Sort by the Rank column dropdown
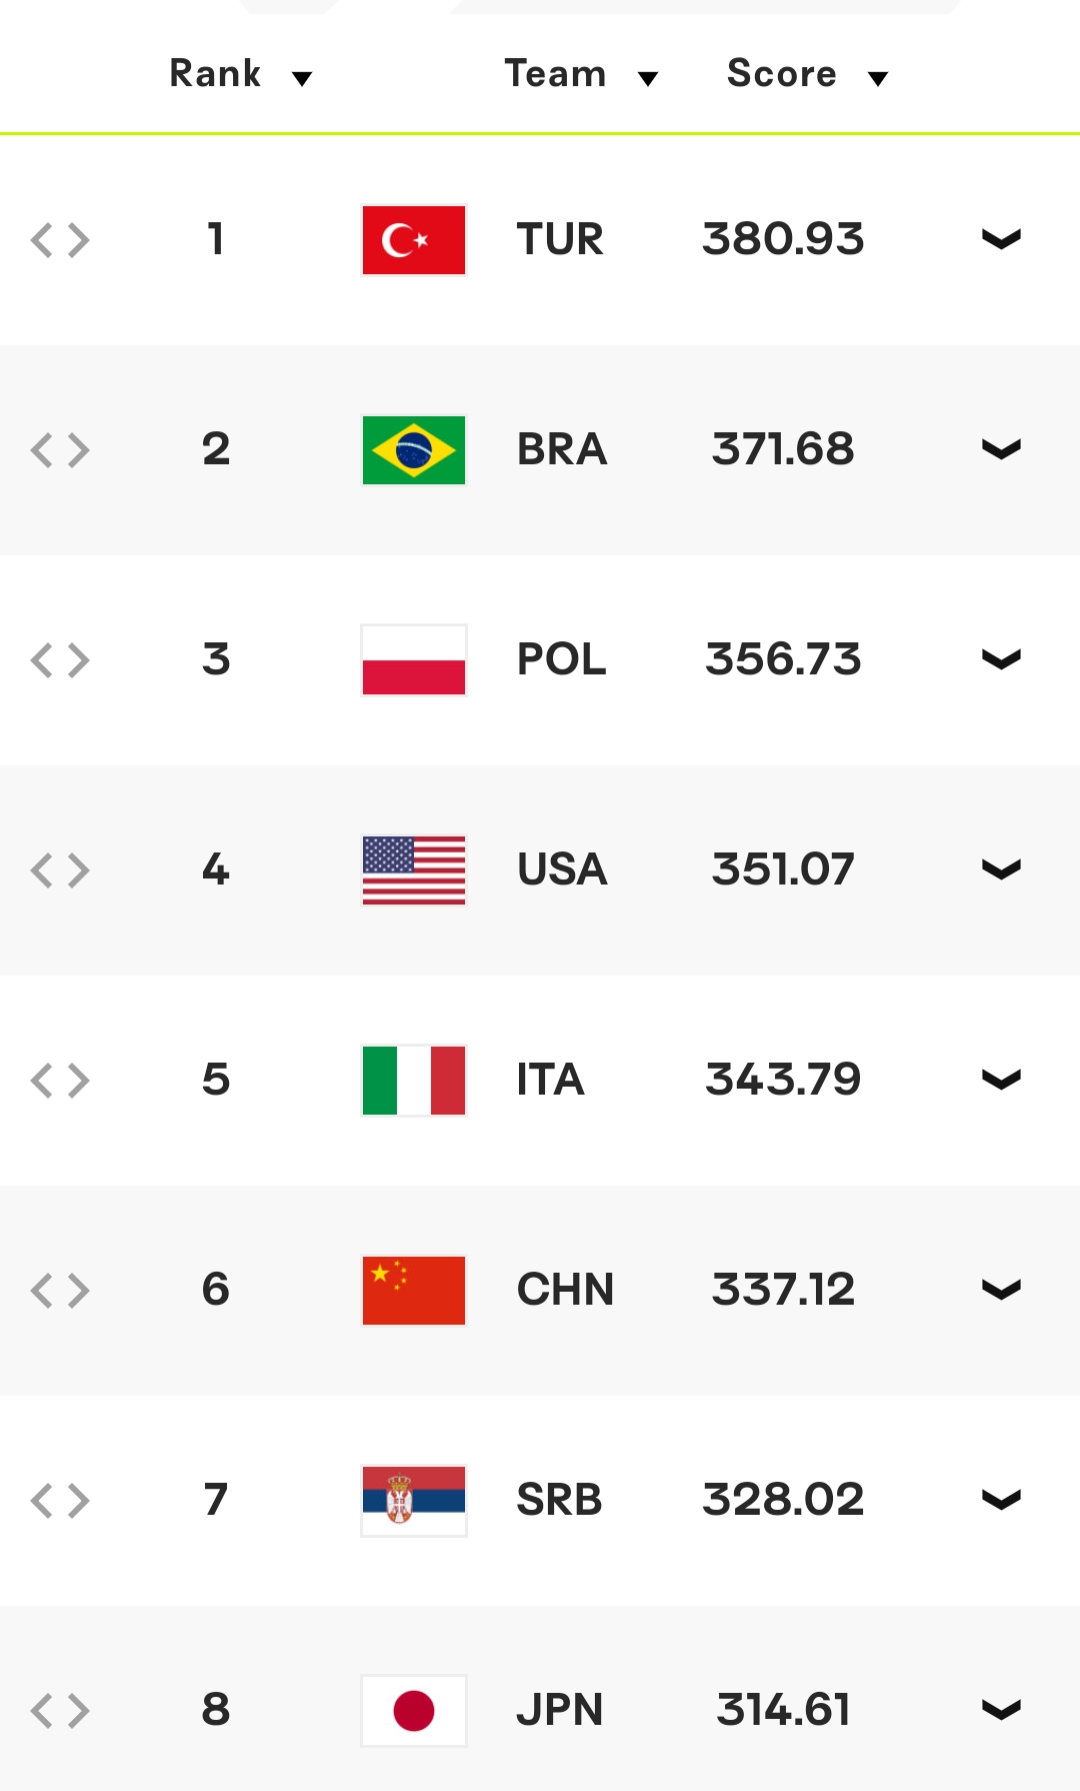The width and height of the screenshot is (1080, 1791). tap(301, 78)
